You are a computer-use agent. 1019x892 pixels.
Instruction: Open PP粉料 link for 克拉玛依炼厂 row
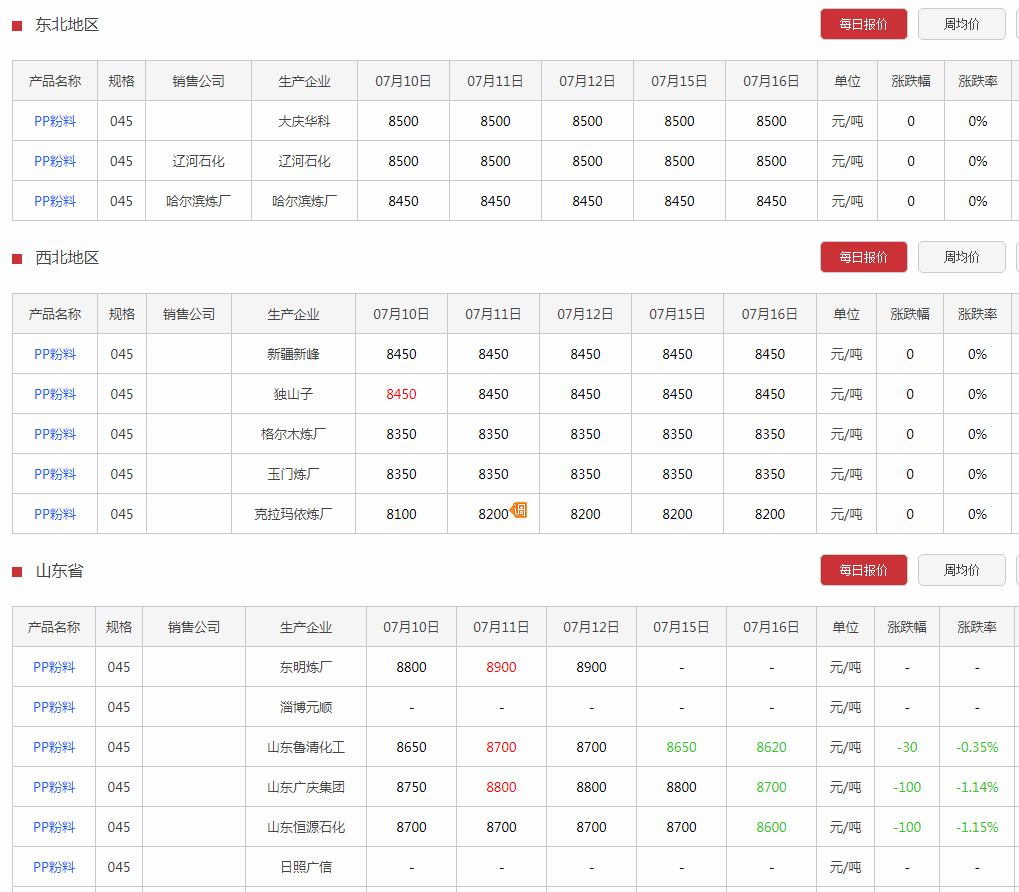tap(55, 514)
